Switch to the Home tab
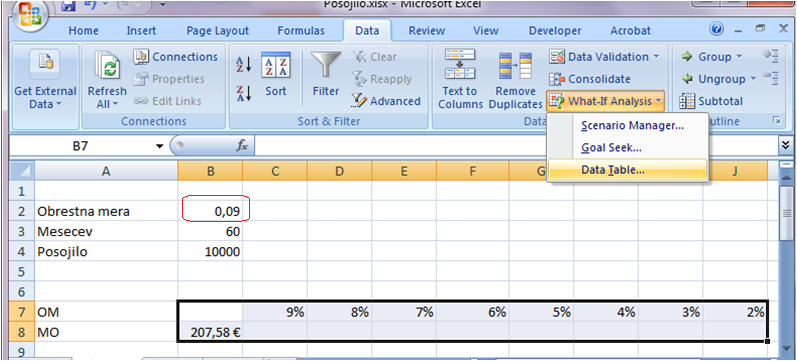 (83, 31)
